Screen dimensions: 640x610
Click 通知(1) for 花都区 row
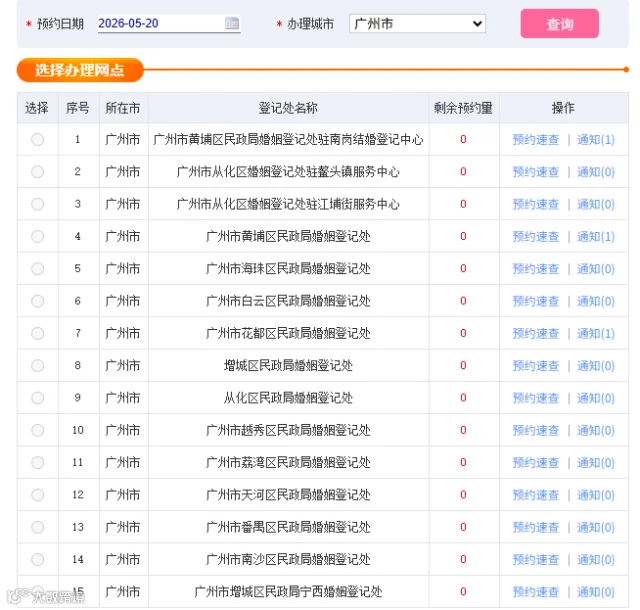[596, 334]
